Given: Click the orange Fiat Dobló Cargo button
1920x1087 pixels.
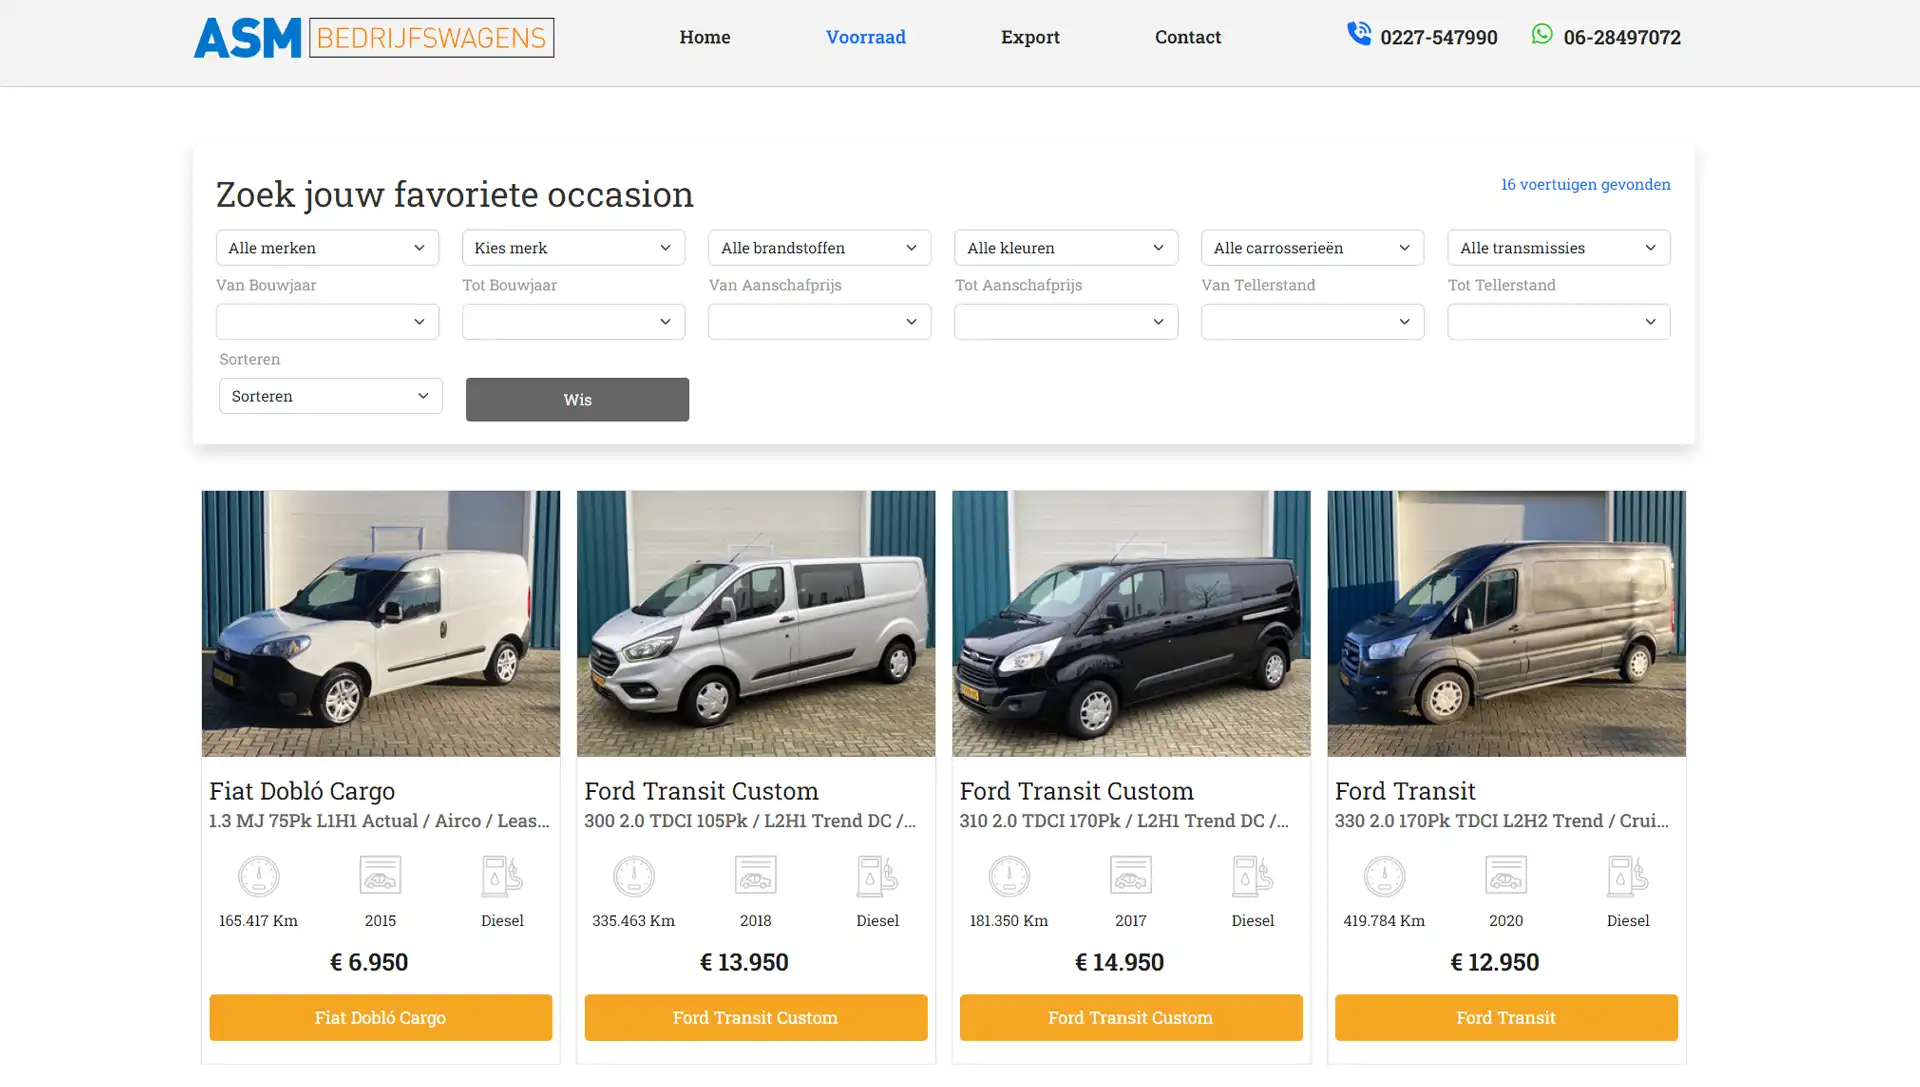Looking at the screenshot, I should (380, 1017).
